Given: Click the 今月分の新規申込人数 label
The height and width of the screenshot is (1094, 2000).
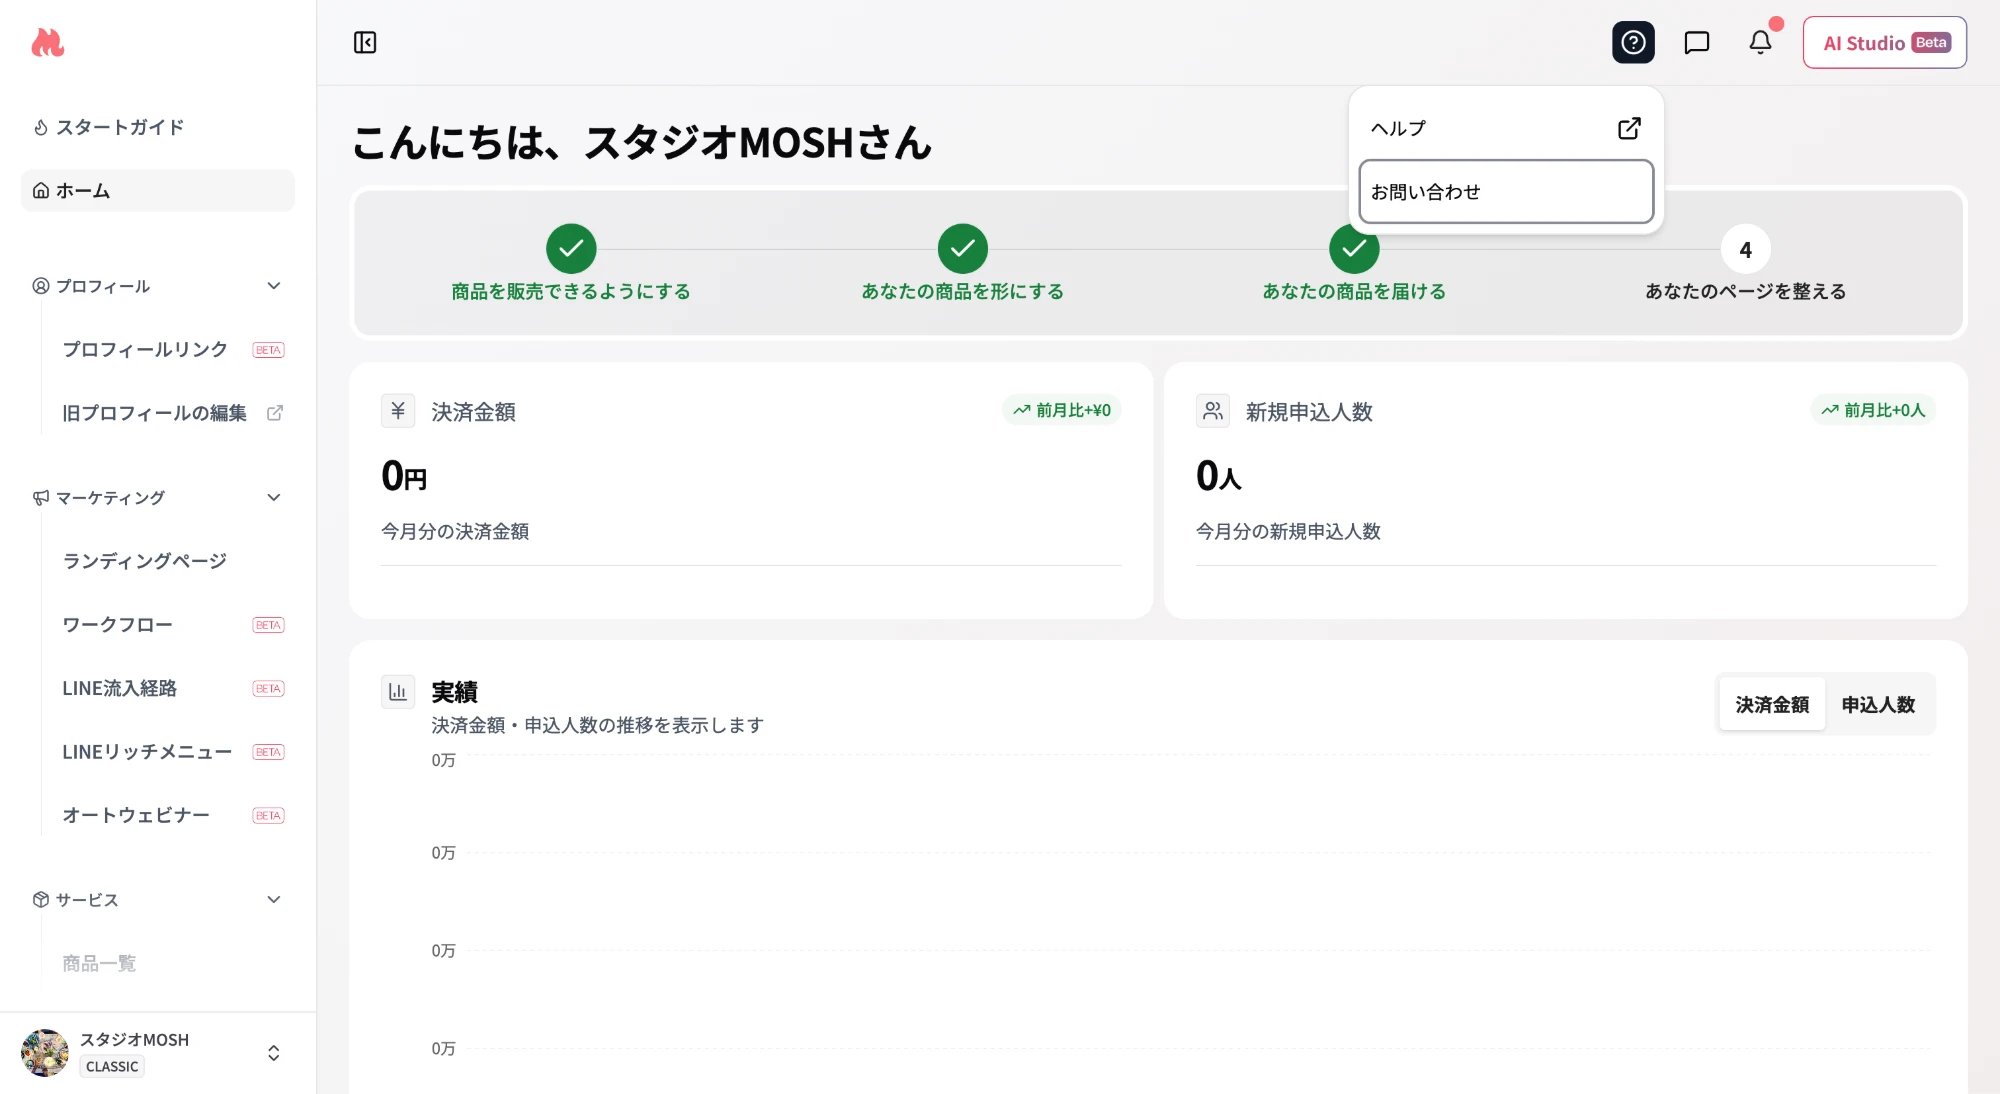Looking at the screenshot, I should 1288,531.
